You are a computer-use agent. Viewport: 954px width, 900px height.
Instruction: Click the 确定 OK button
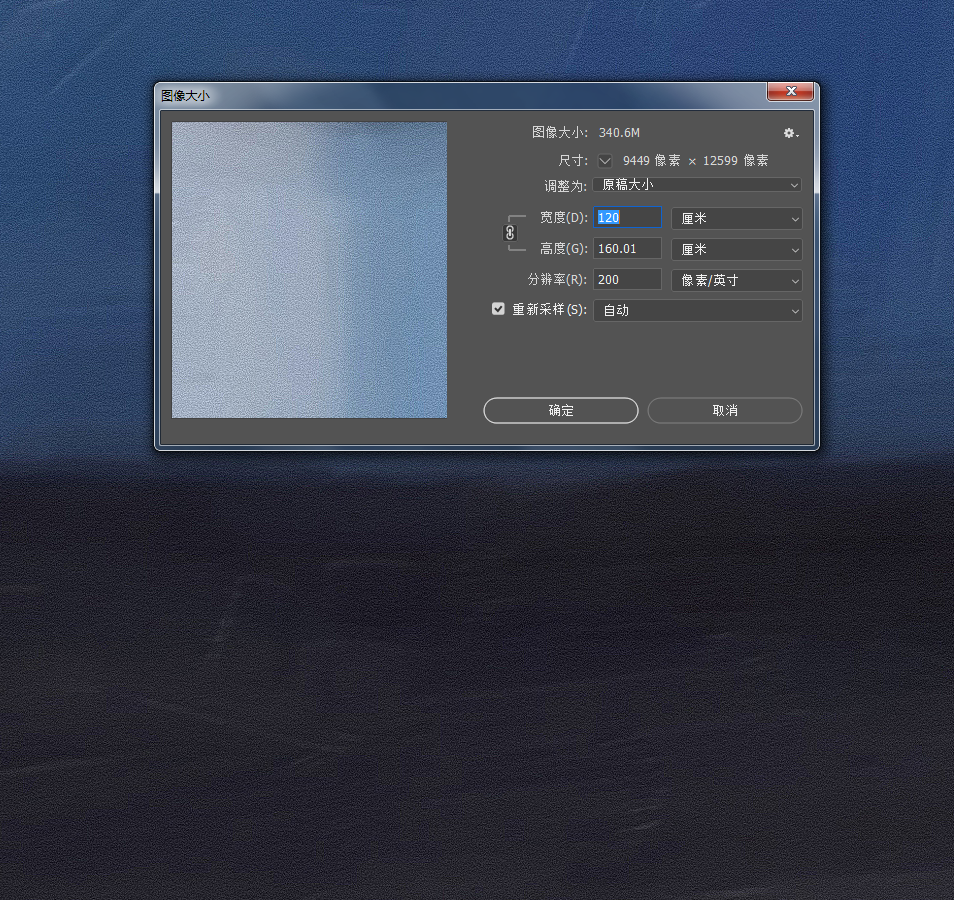tap(561, 410)
